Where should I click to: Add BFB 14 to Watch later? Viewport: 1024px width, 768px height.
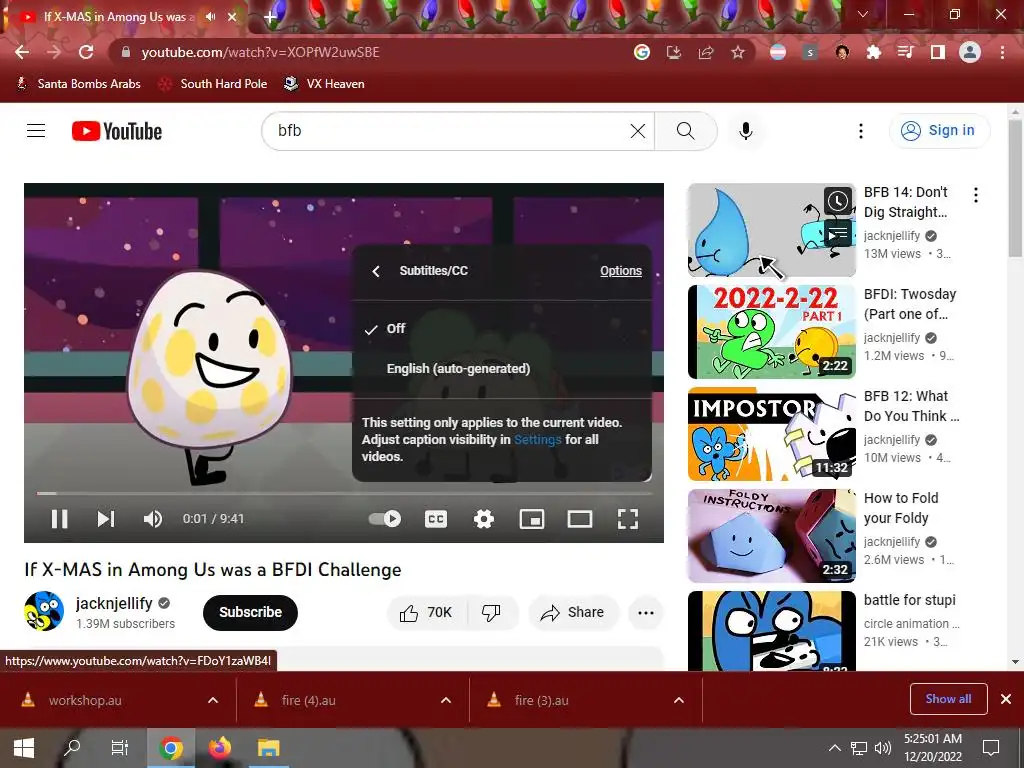click(838, 201)
